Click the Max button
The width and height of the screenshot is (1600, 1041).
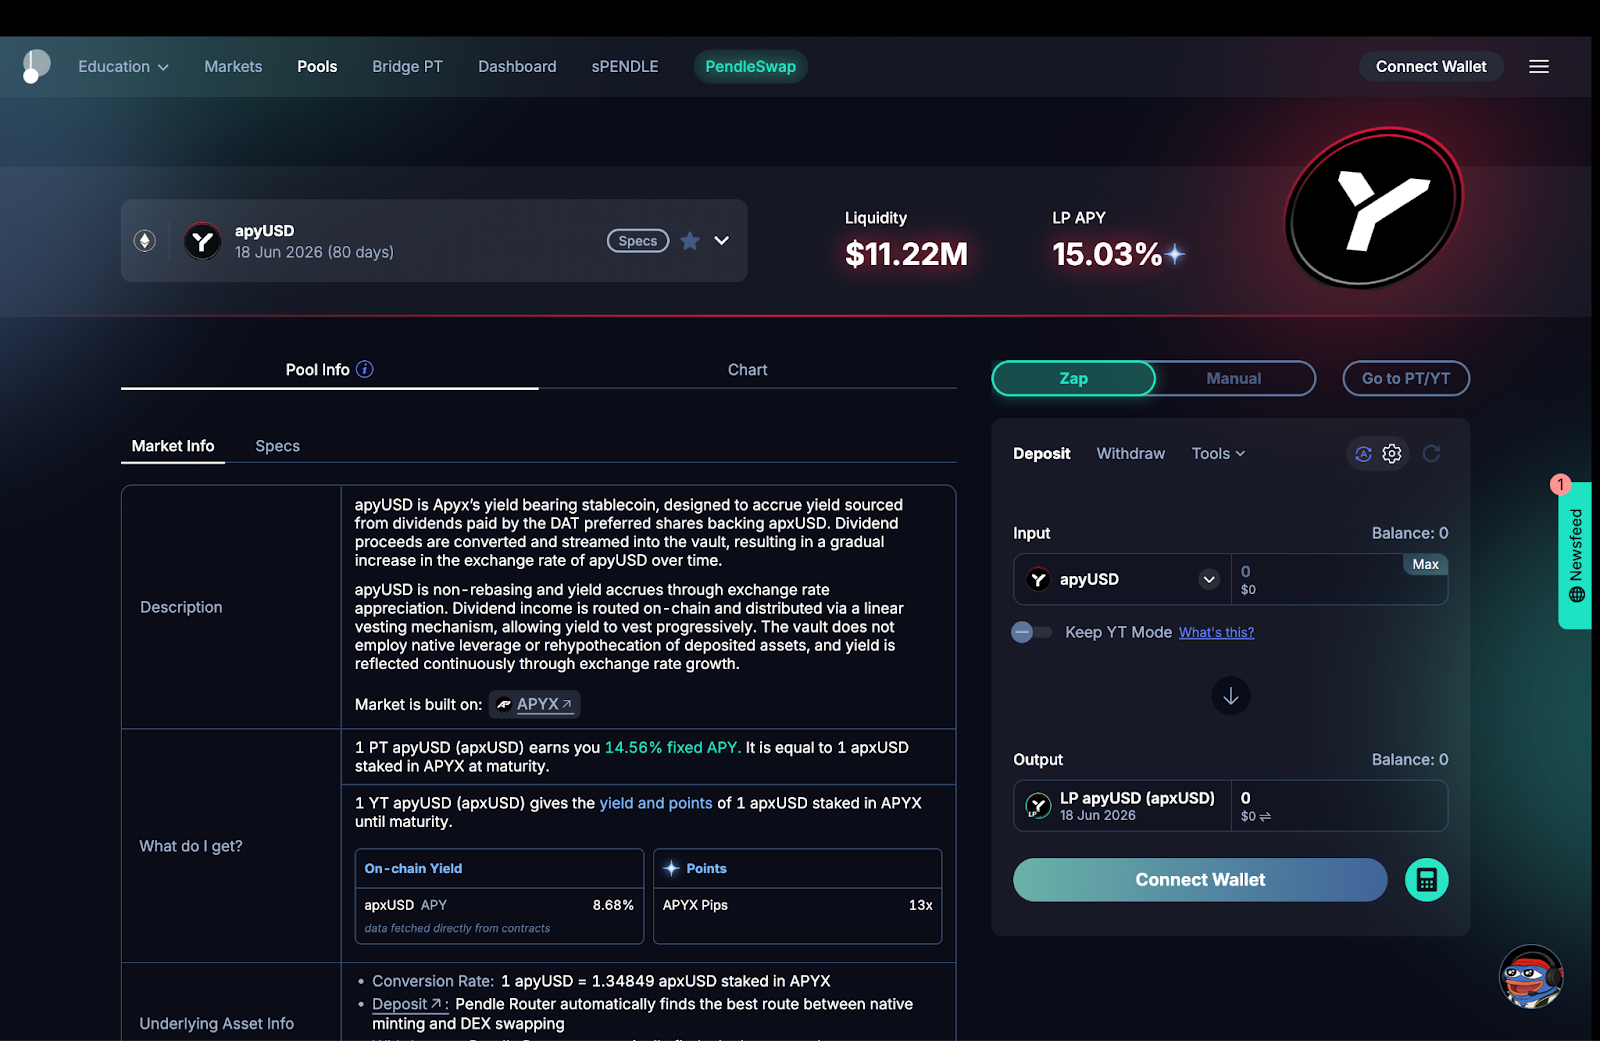click(1426, 564)
